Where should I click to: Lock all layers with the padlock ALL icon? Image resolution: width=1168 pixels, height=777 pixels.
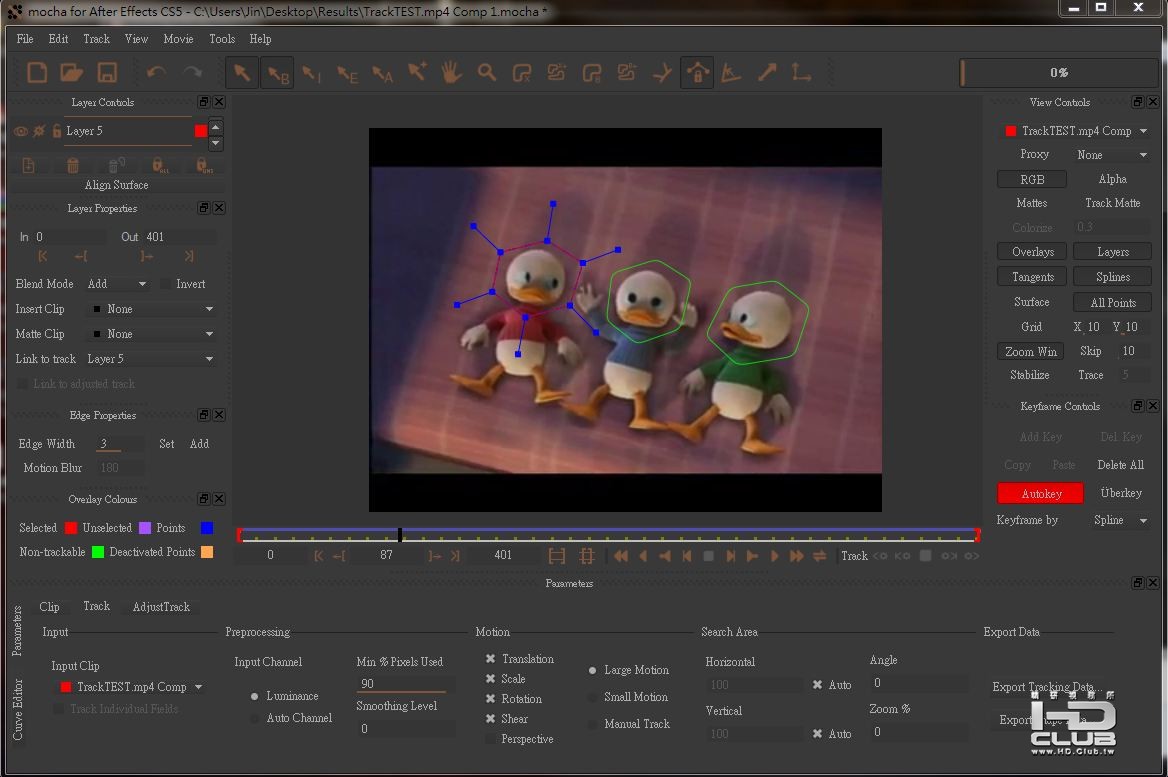(160, 165)
